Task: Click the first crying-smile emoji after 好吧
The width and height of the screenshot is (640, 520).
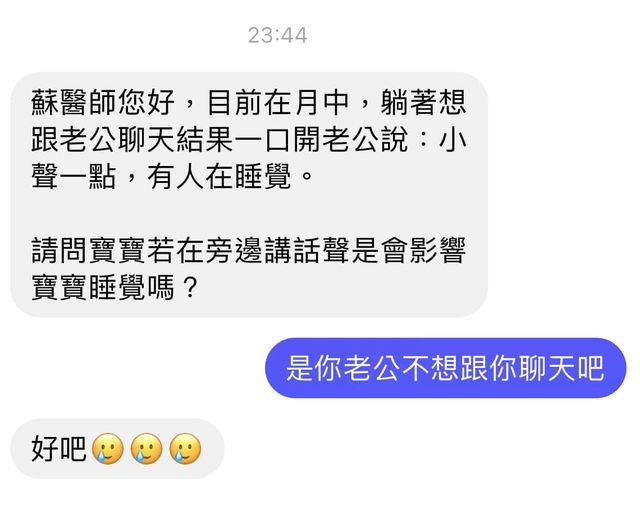Action: click(108, 448)
